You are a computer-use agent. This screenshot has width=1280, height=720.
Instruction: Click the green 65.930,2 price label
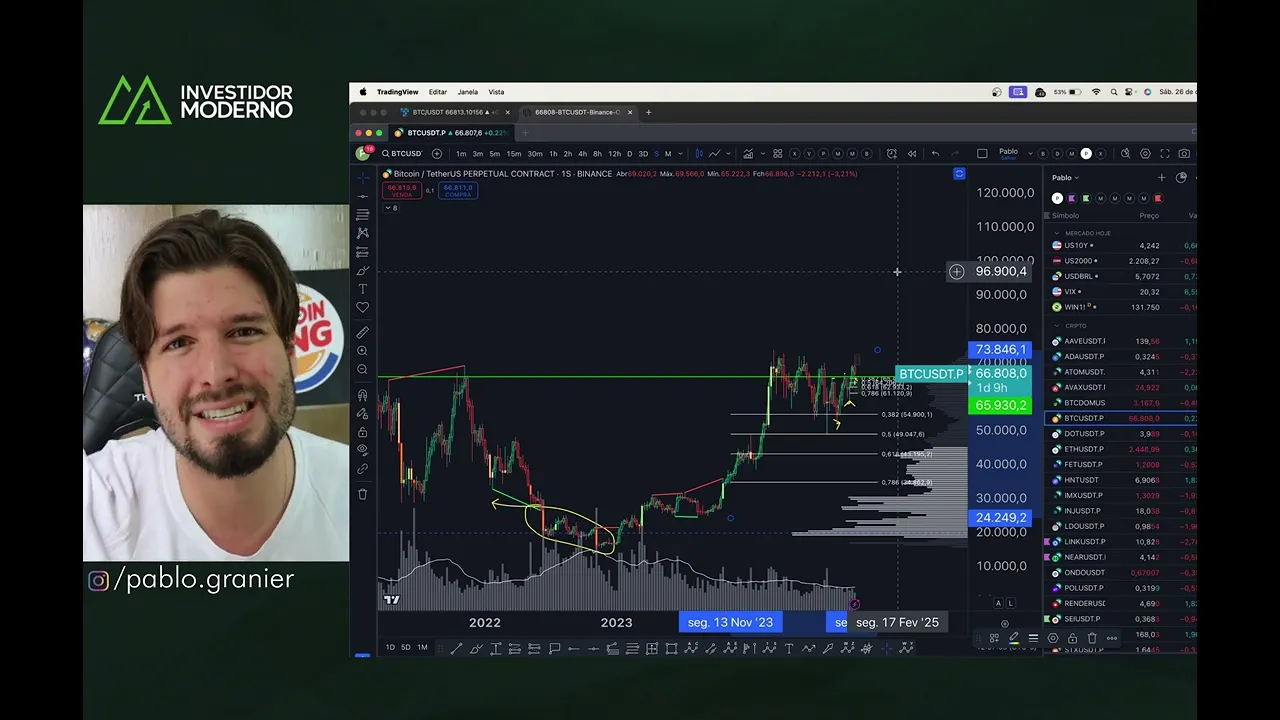pyautogui.click(x=1000, y=406)
